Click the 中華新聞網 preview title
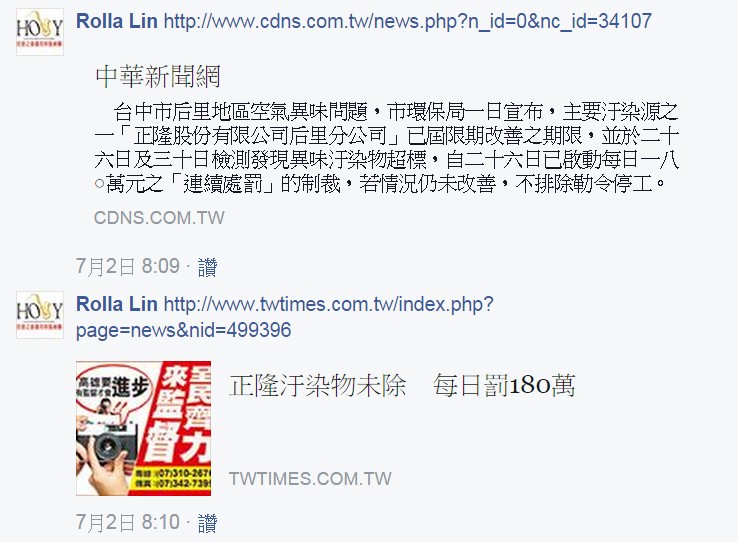The image size is (738, 542). [158, 77]
